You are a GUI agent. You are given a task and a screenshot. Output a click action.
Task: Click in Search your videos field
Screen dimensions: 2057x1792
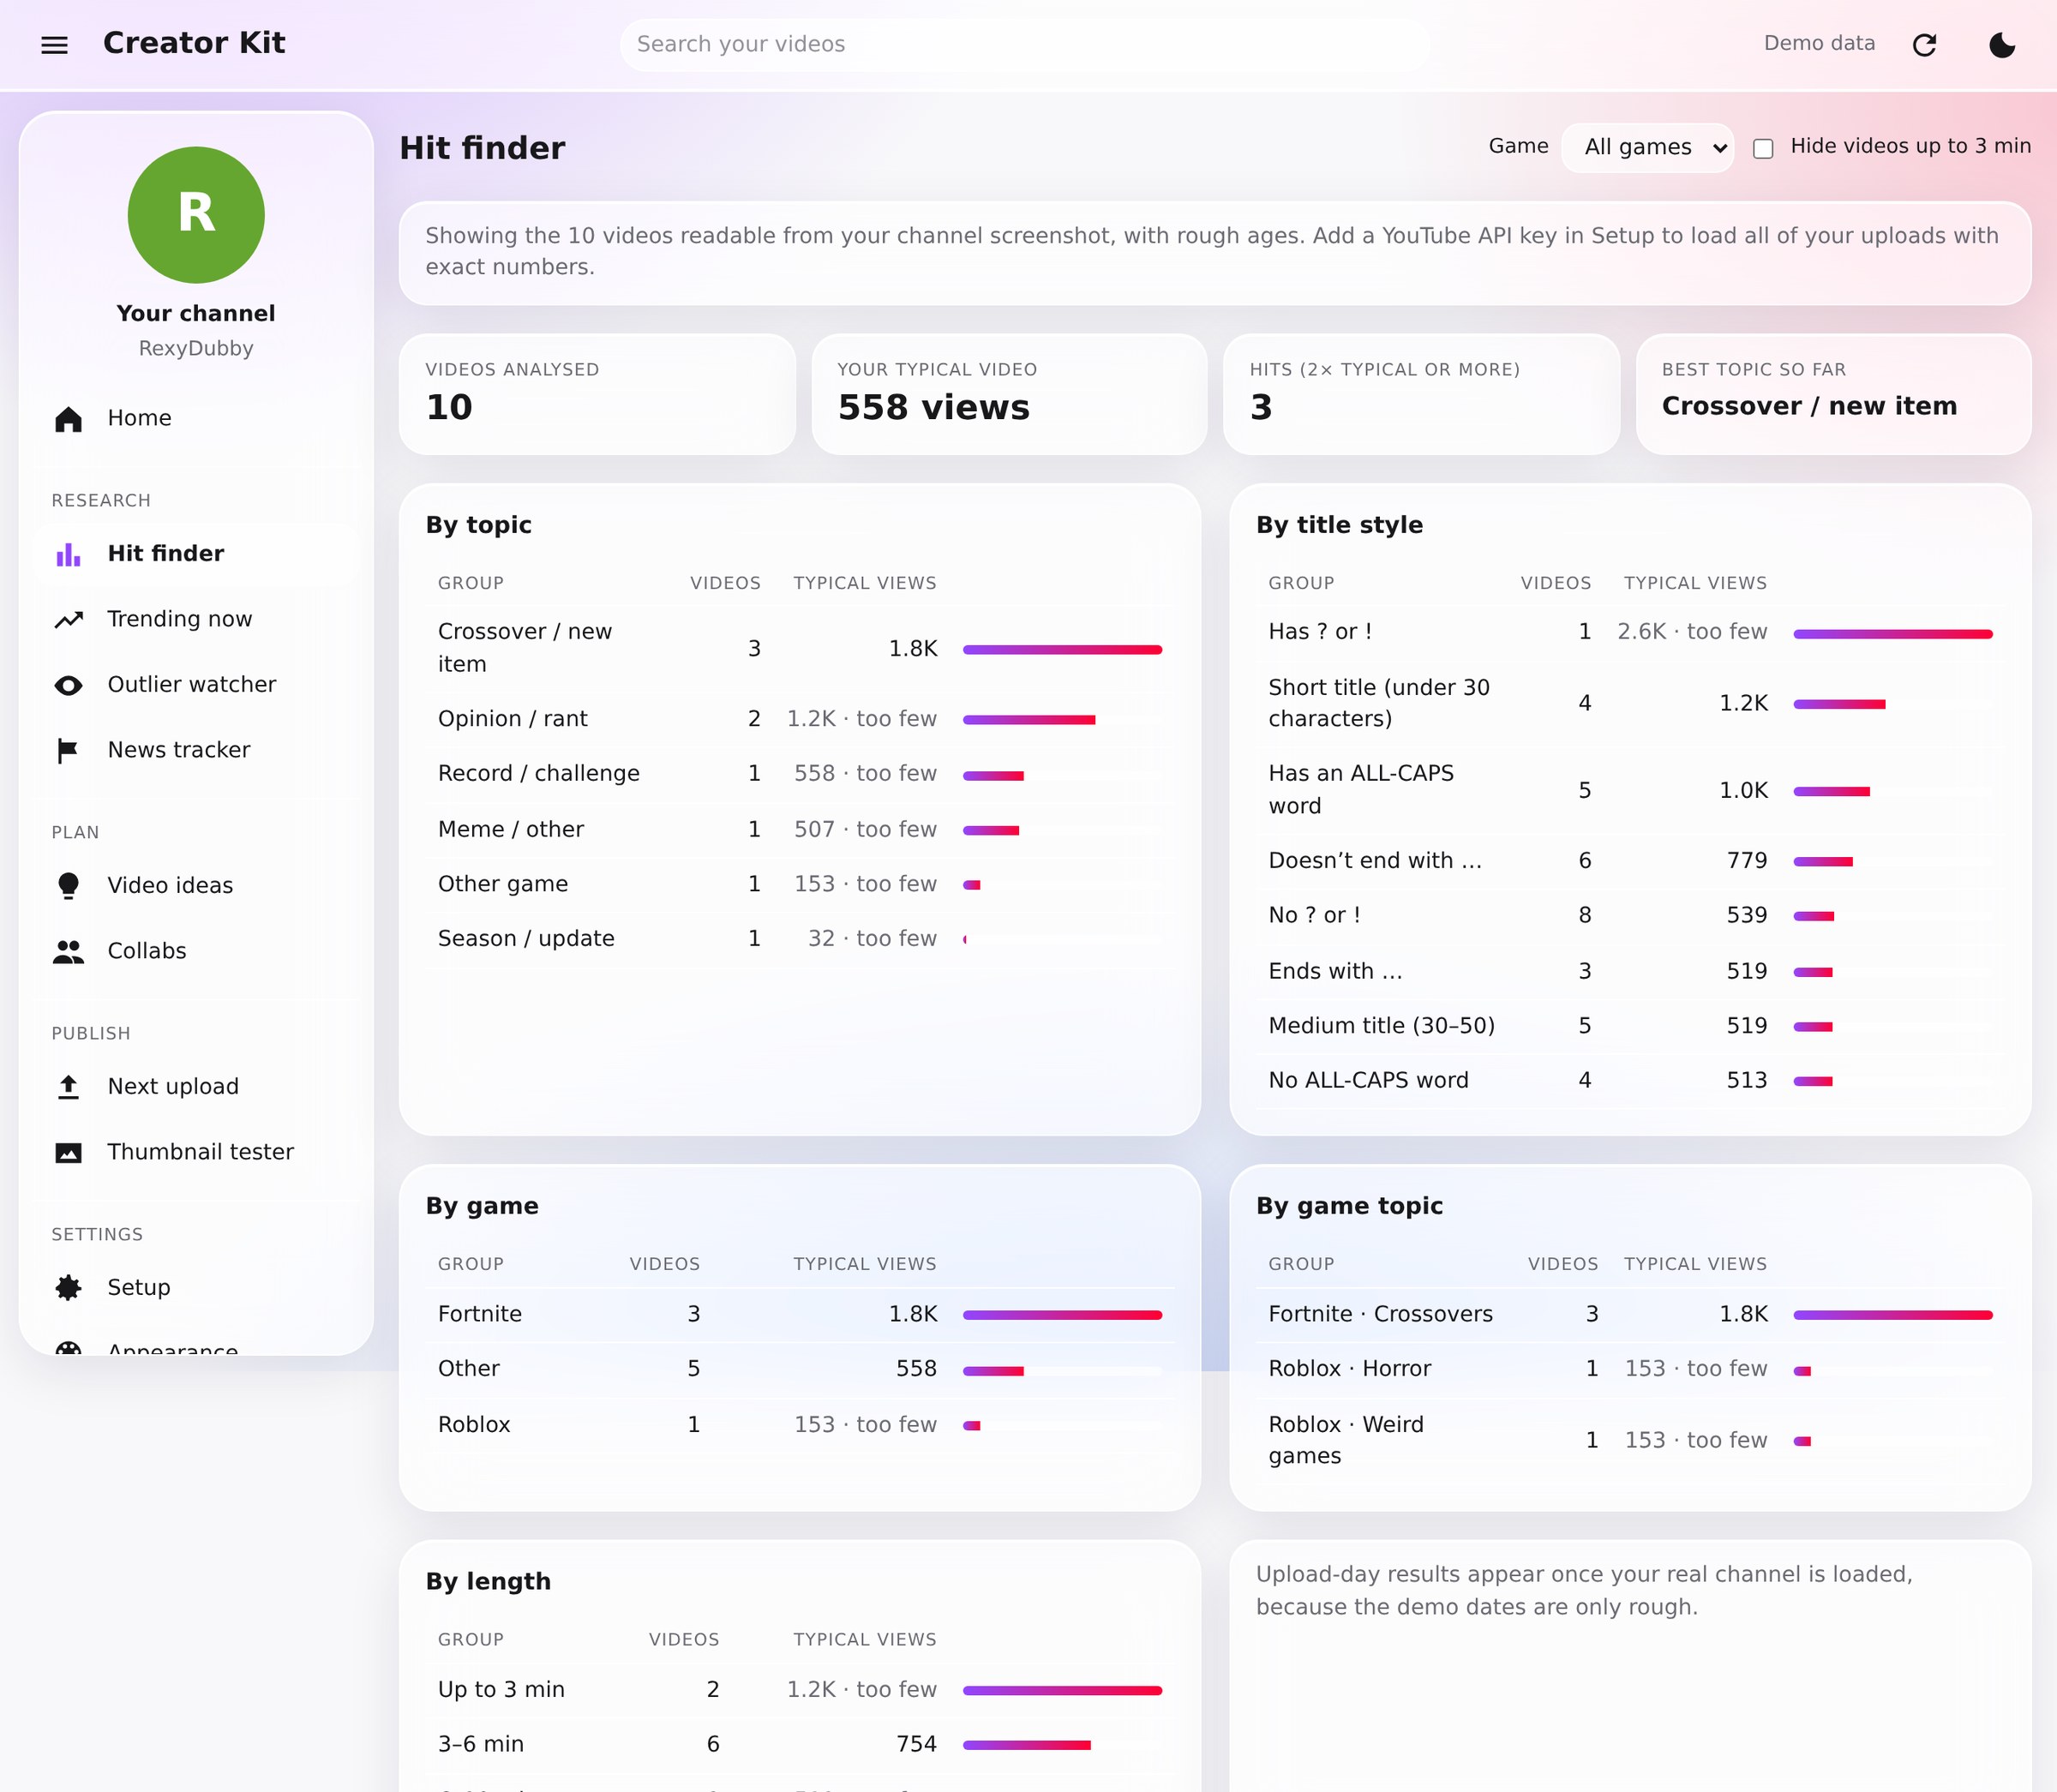coord(1024,44)
